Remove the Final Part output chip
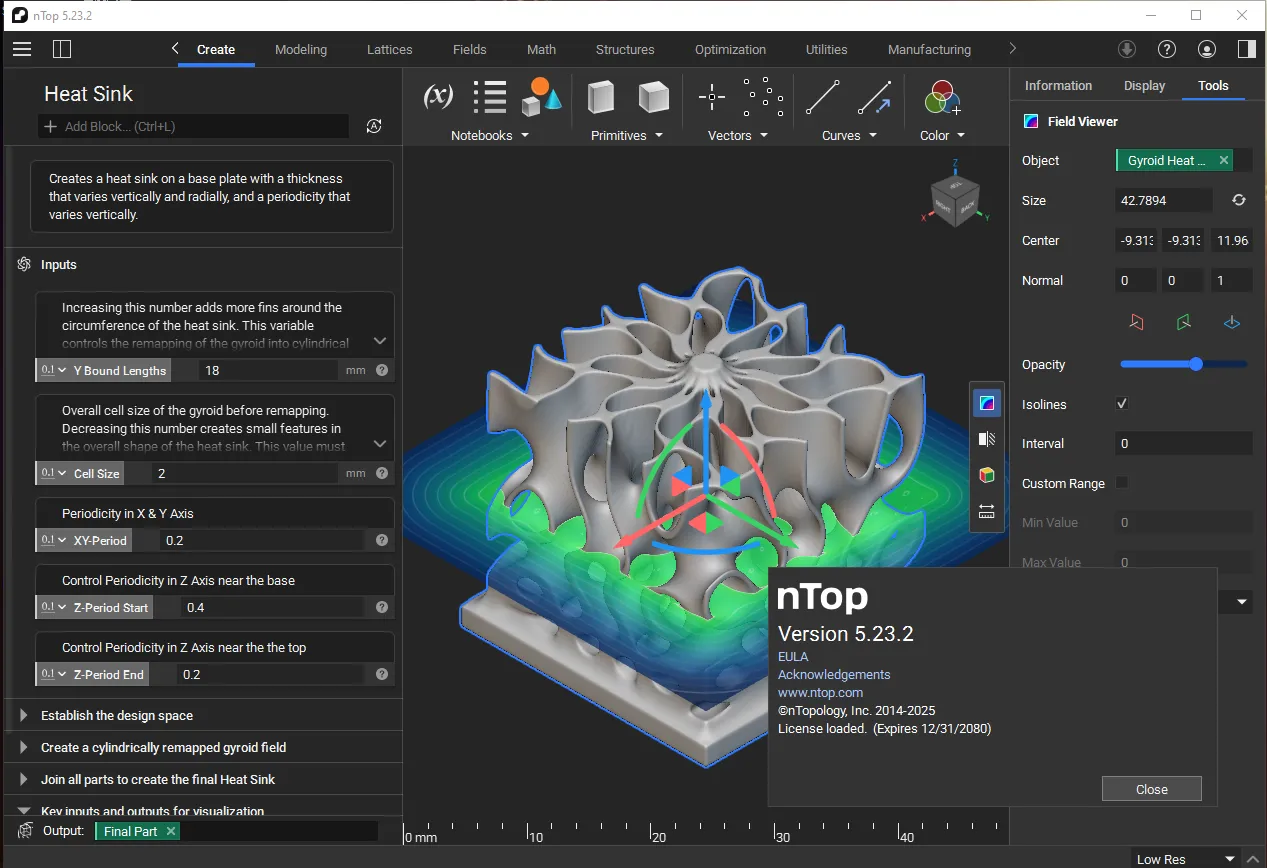 tap(171, 831)
